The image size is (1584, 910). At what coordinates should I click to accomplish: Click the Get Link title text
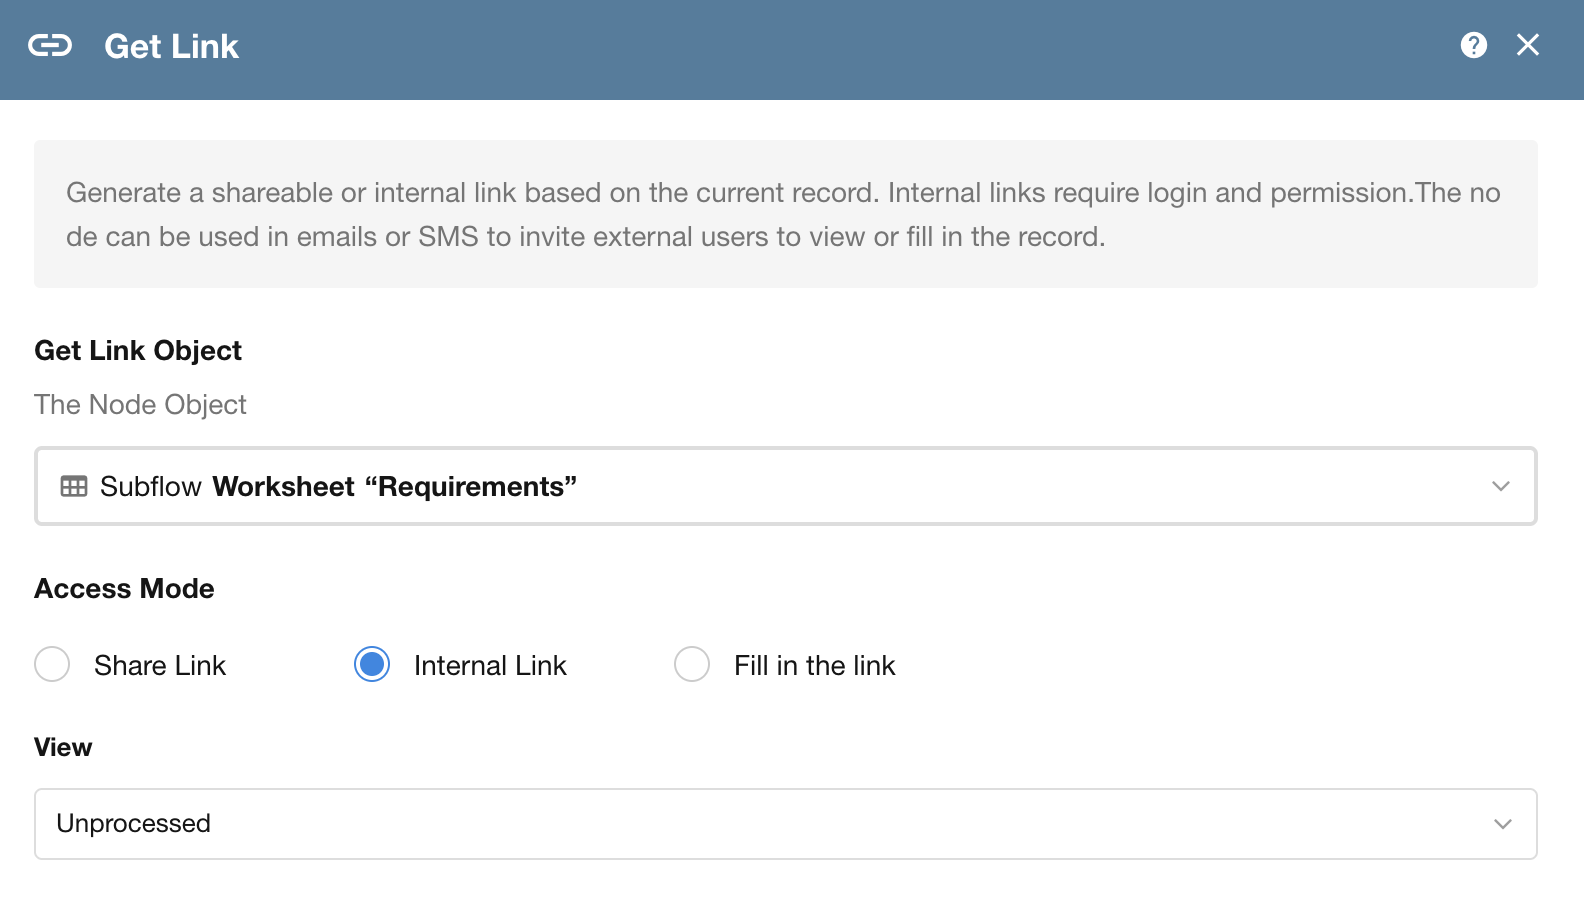pyautogui.click(x=171, y=47)
